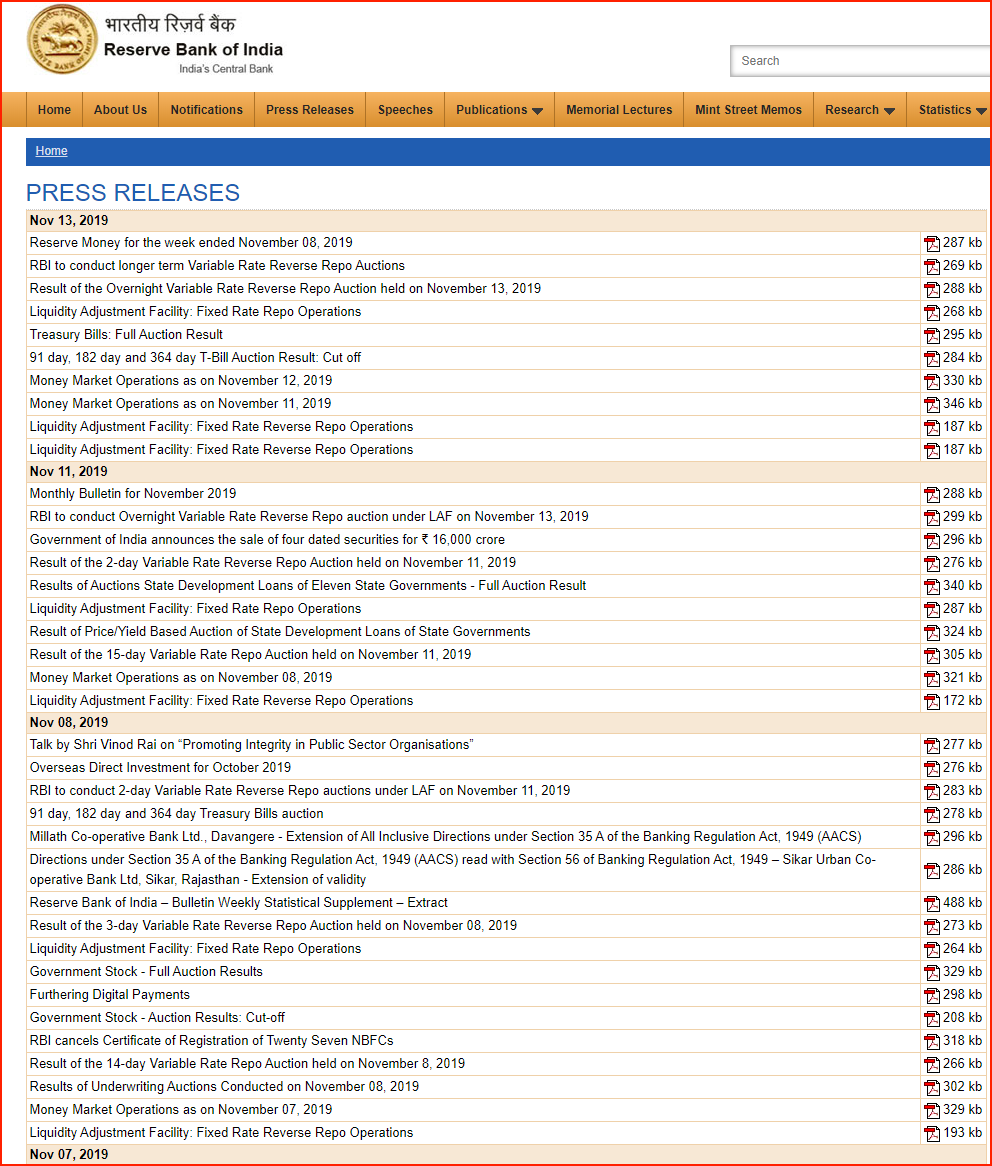Open PDF for 15-day Variable Rate Repo Auction result
This screenshot has height=1166, width=992.
click(932, 656)
